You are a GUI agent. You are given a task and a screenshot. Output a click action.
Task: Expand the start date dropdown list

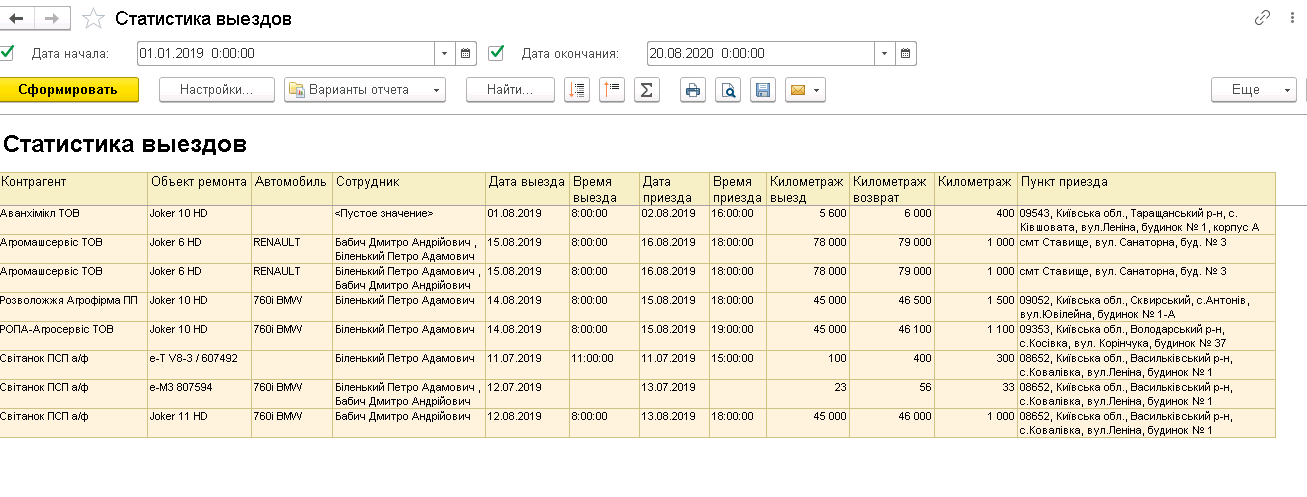(x=445, y=53)
